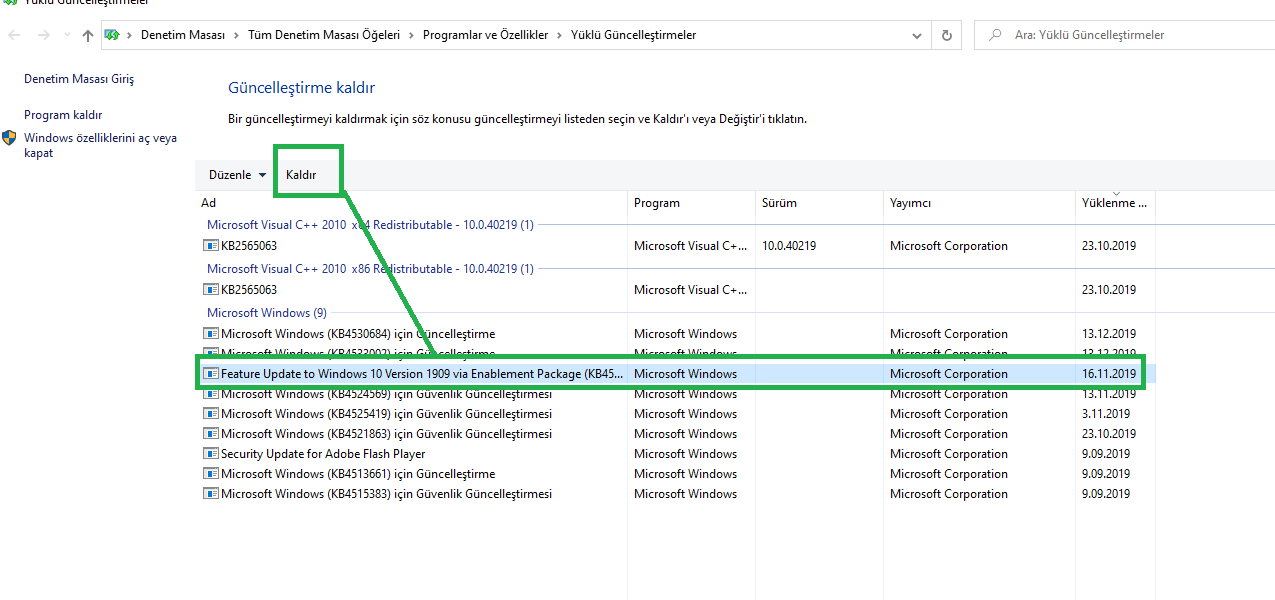
Task: Open Program kaldır link
Action: pos(63,115)
